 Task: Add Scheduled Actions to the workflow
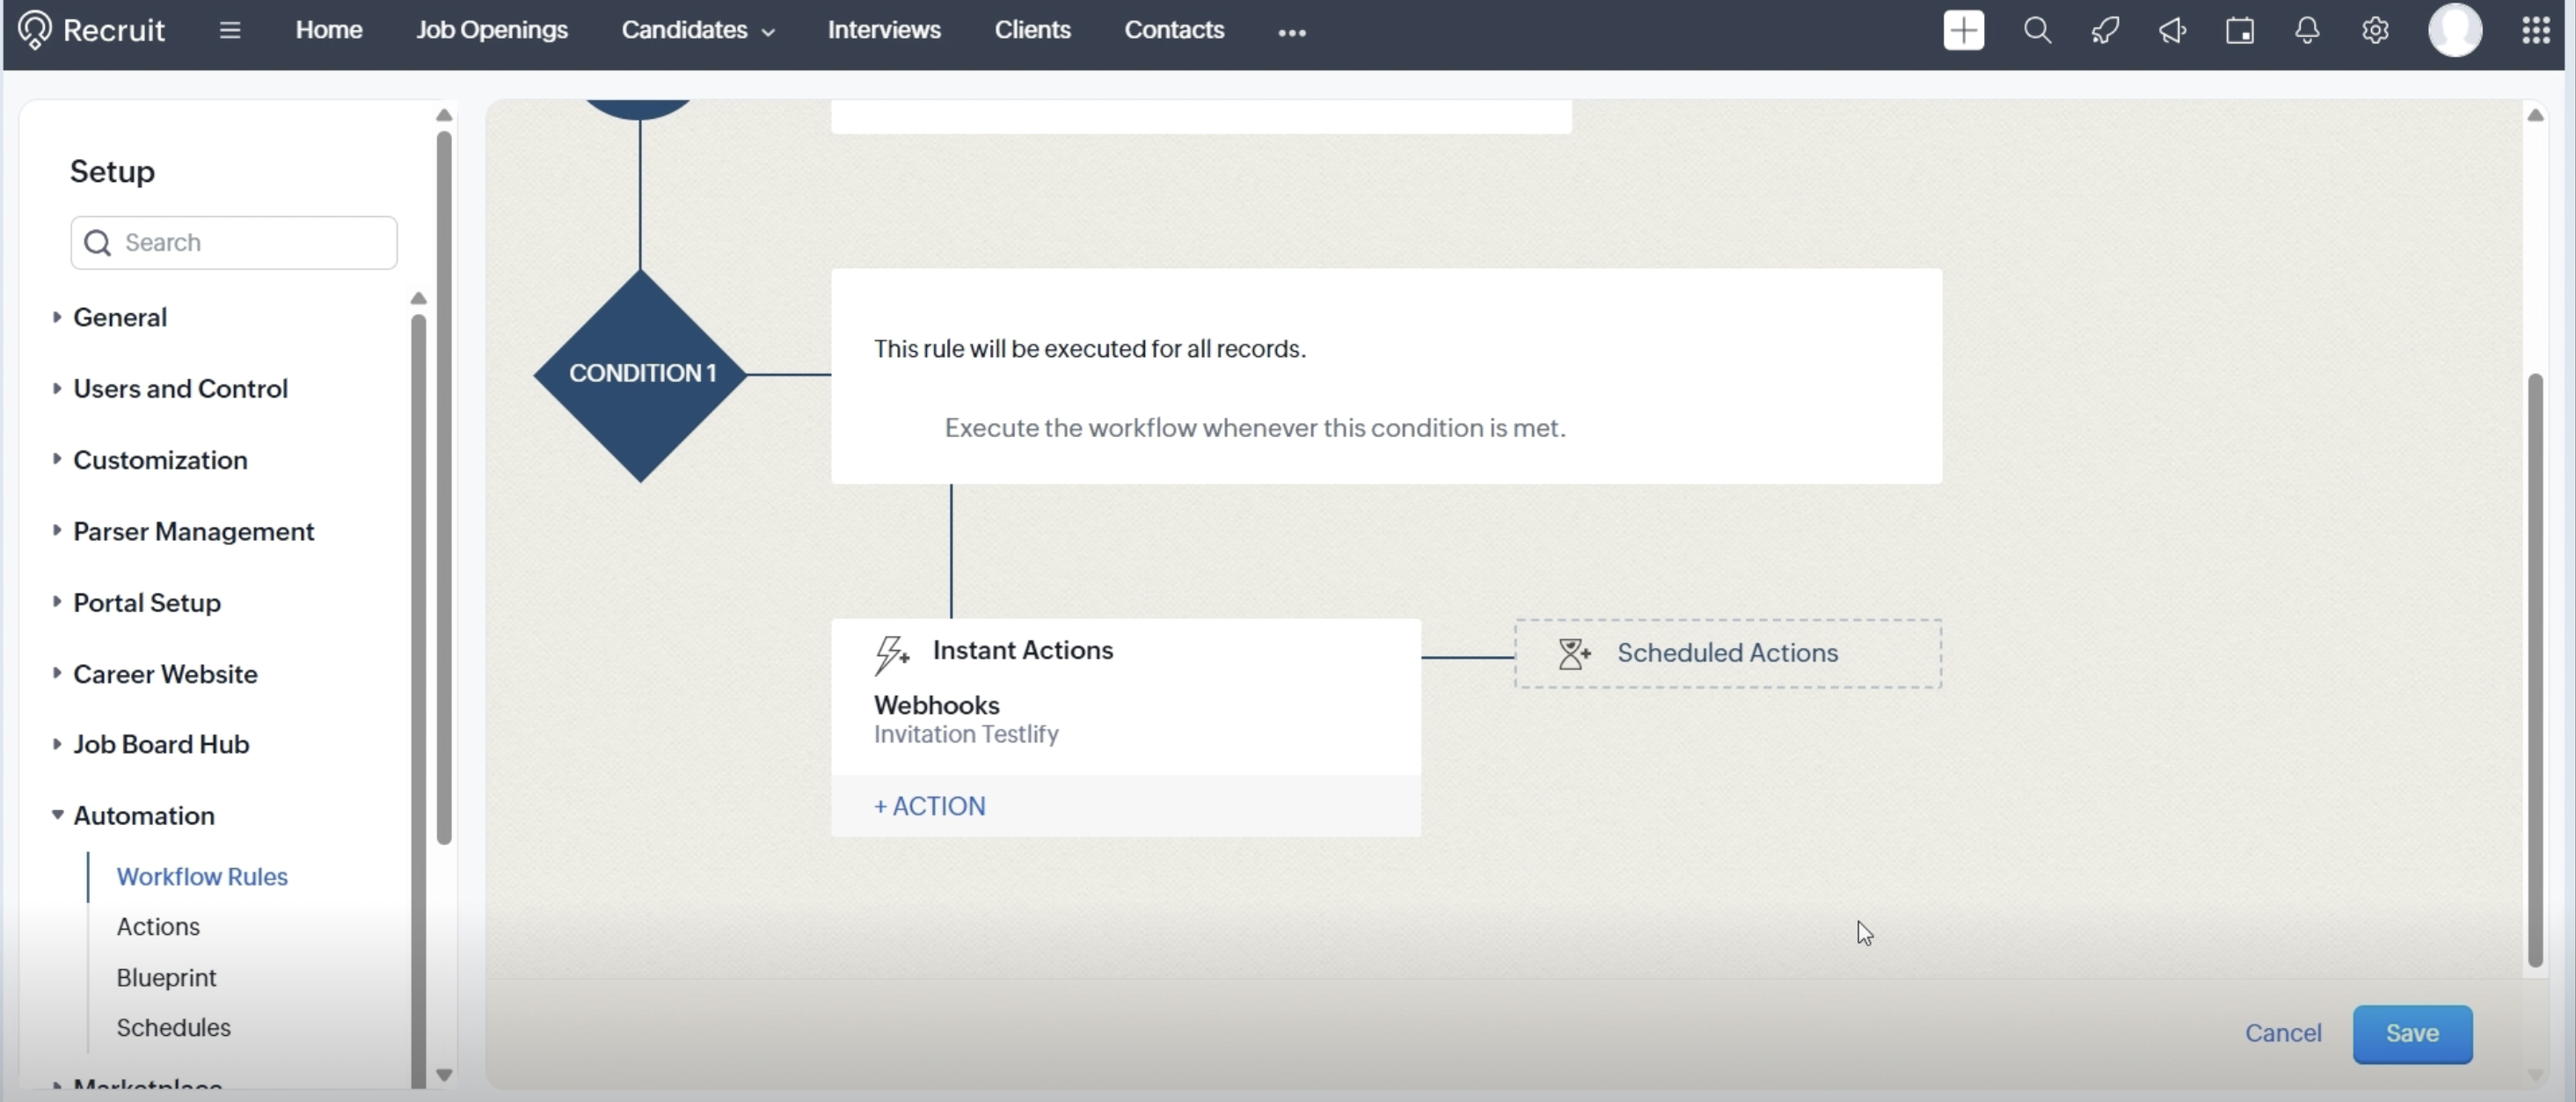pos(1727,653)
